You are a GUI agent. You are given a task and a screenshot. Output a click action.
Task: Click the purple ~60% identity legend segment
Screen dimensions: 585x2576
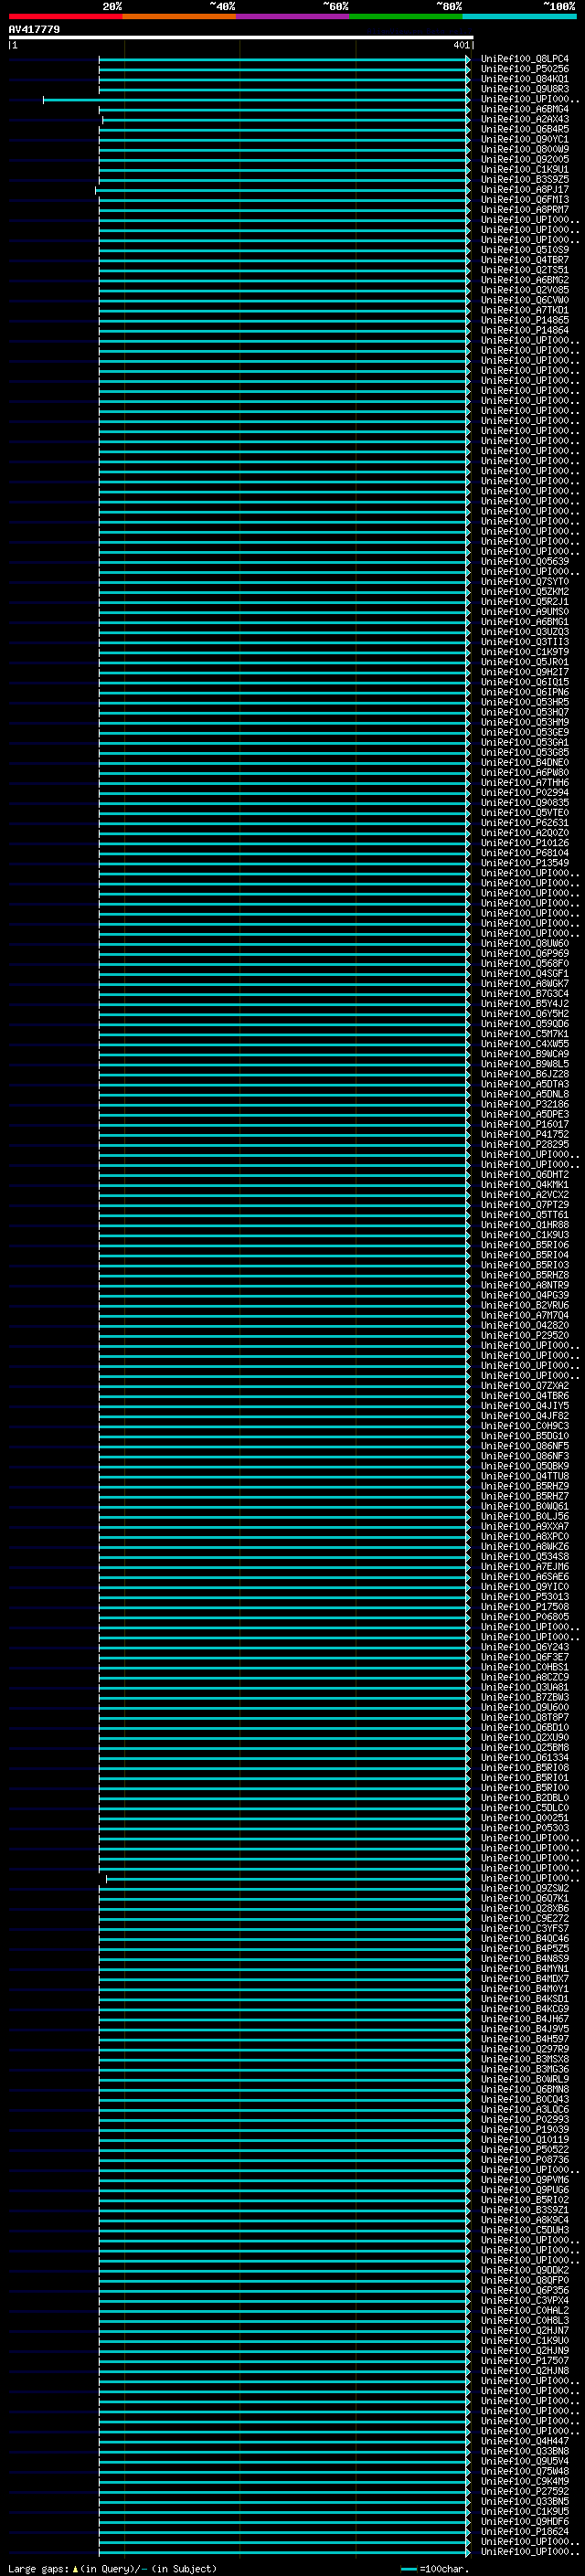[x=293, y=16]
